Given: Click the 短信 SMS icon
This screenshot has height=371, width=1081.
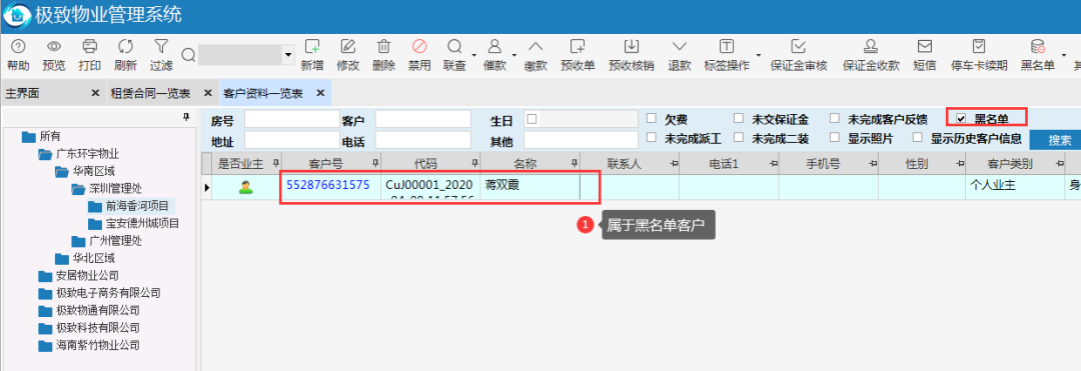Looking at the screenshot, I should (x=925, y=47).
